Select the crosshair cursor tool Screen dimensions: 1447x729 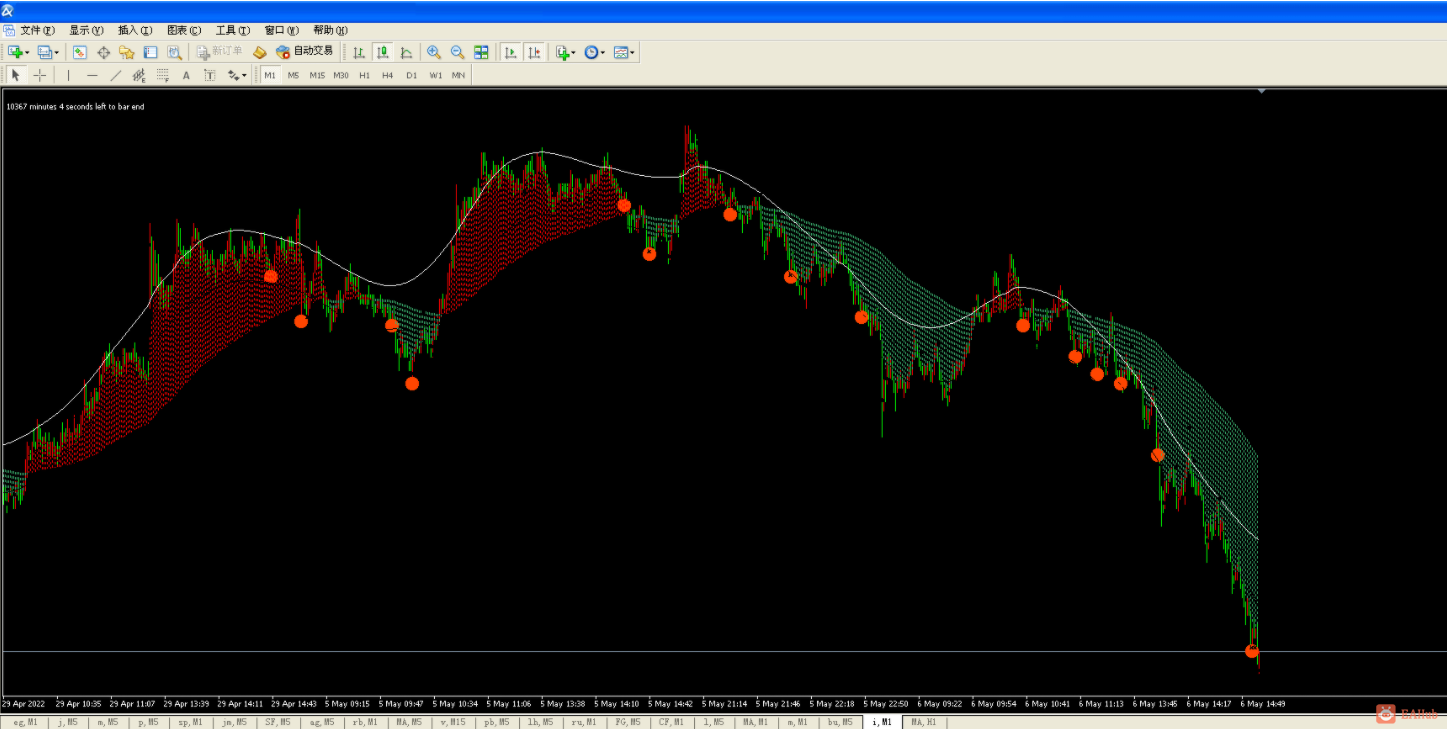[x=40, y=75]
